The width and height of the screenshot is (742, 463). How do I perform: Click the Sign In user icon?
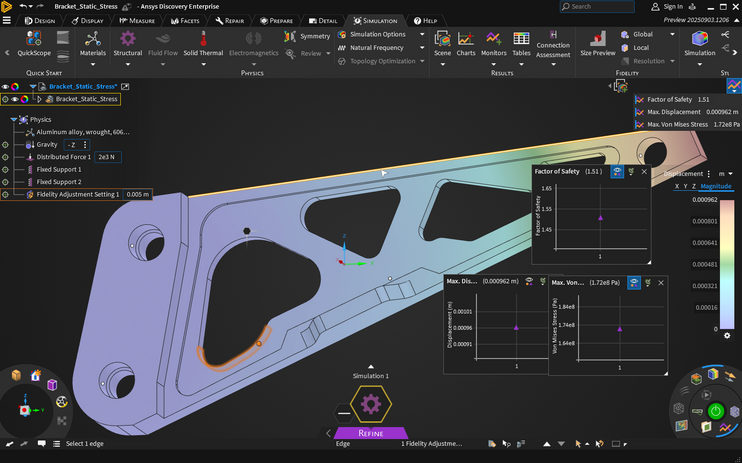point(655,7)
